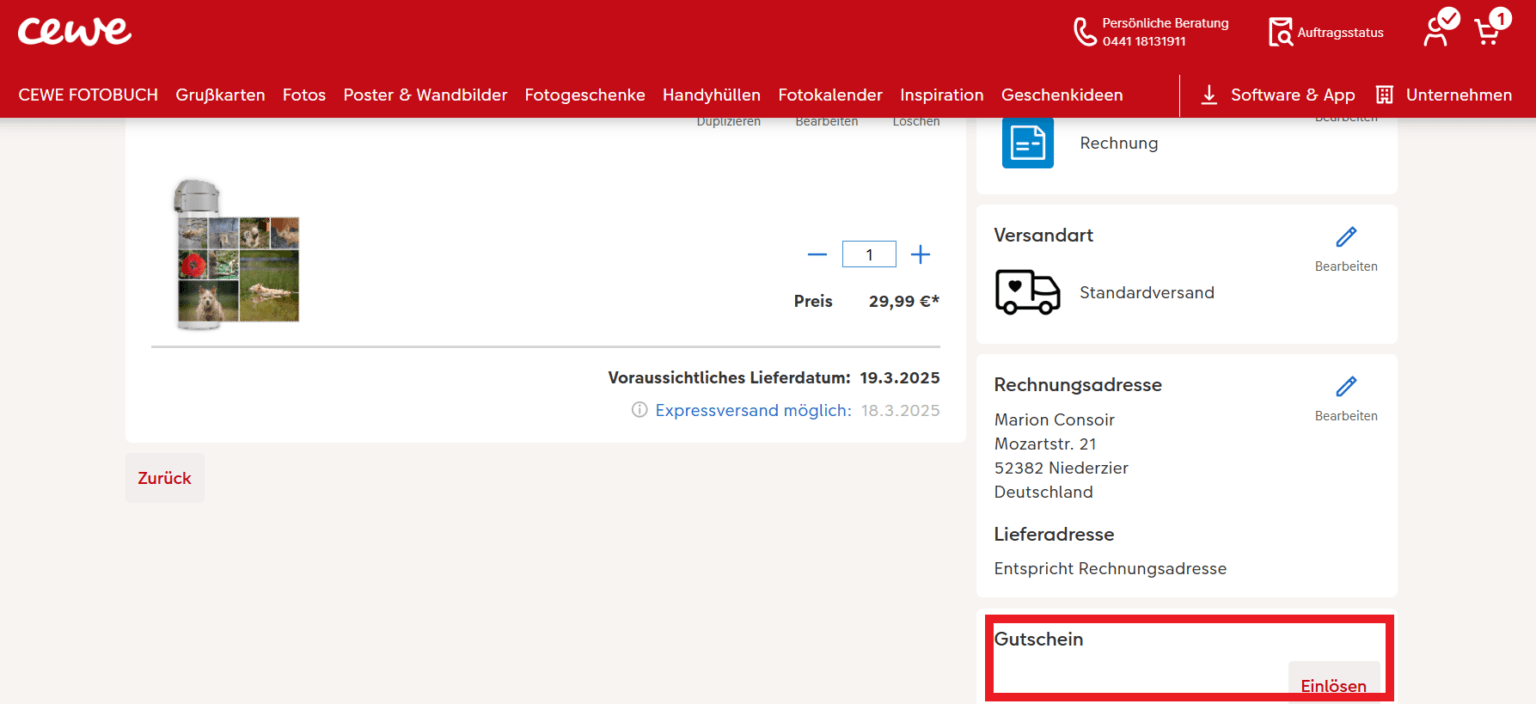Click the phone icon for Persönliche Beratung
1536x704 pixels.
[1086, 31]
